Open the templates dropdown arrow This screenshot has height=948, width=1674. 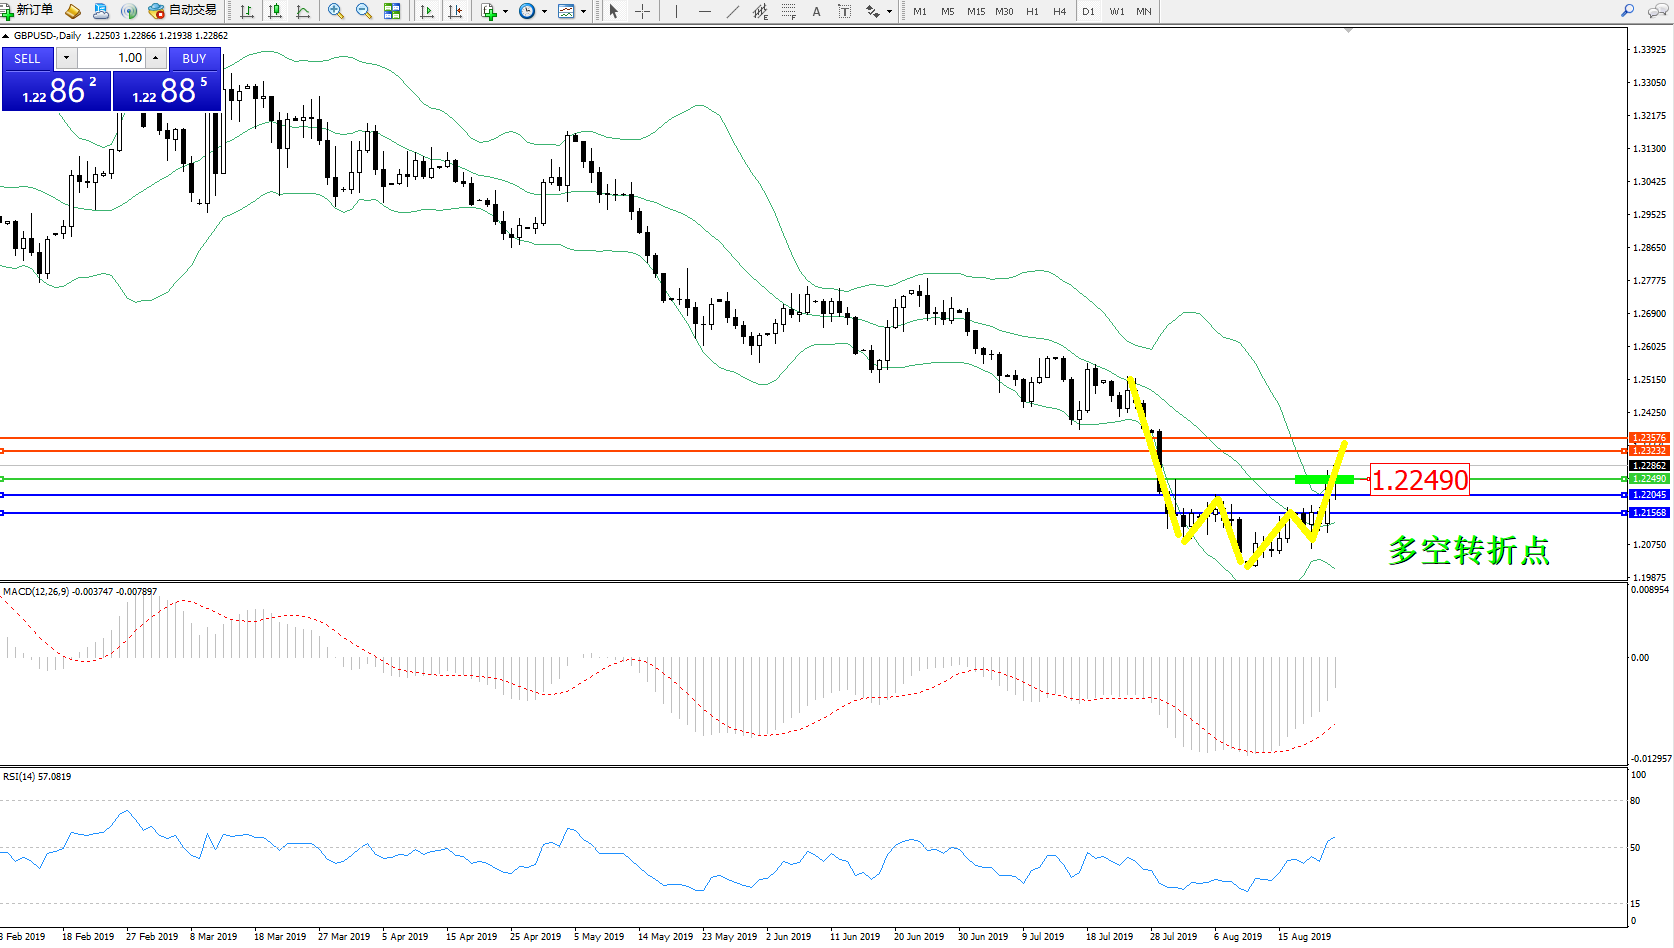pos(583,12)
